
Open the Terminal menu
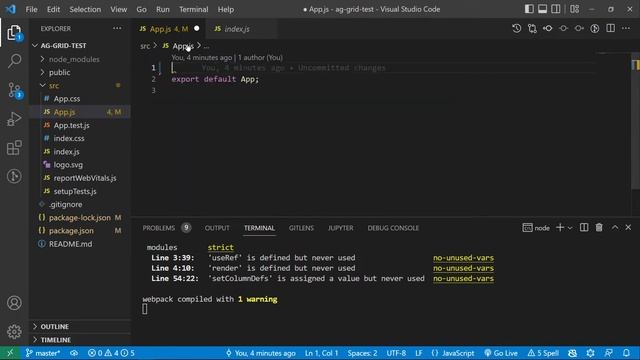[193, 9]
